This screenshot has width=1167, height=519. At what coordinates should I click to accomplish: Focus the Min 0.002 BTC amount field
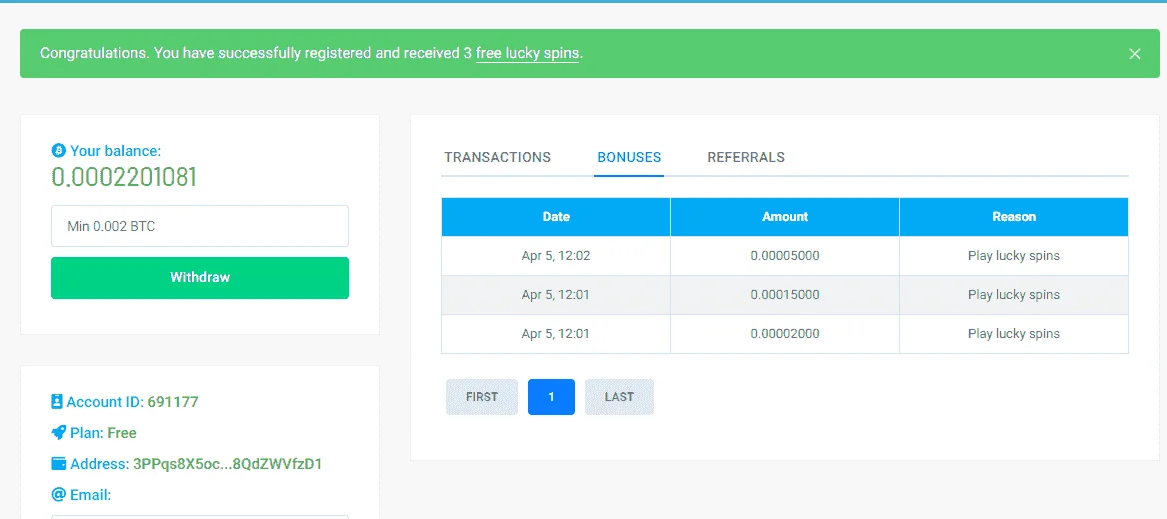199,226
